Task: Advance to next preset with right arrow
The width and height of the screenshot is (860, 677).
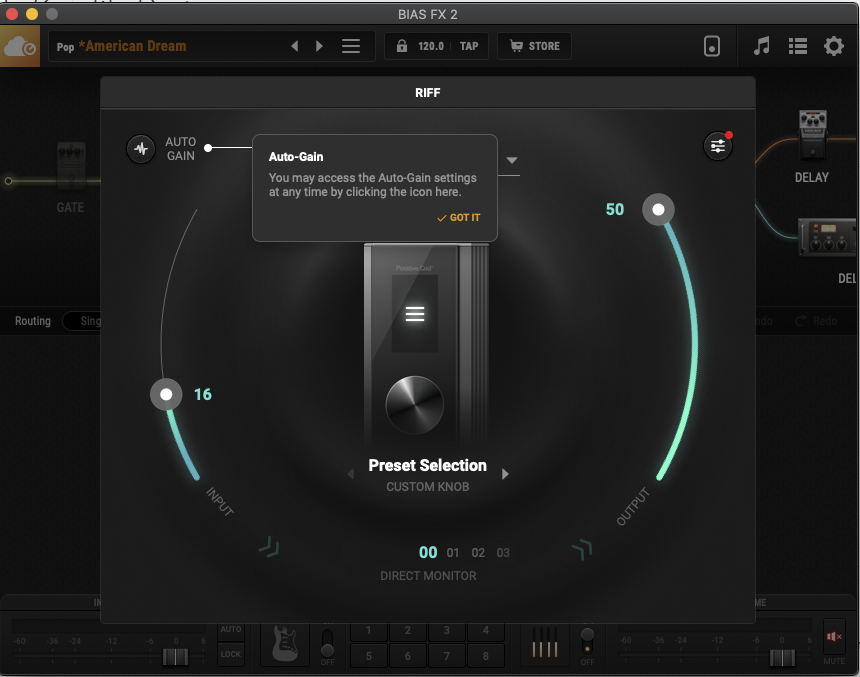Action: tap(318, 46)
